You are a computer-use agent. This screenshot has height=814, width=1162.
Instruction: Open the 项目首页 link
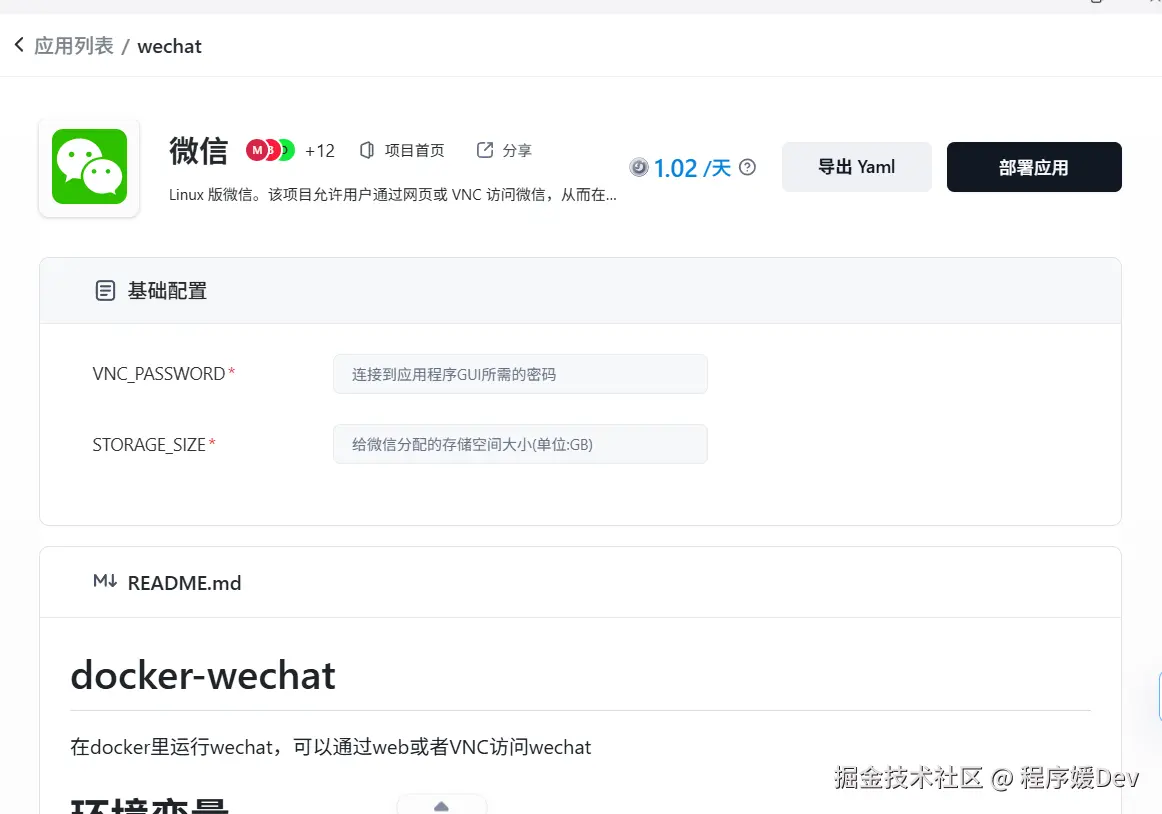pyautogui.click(x=414, y=150)
